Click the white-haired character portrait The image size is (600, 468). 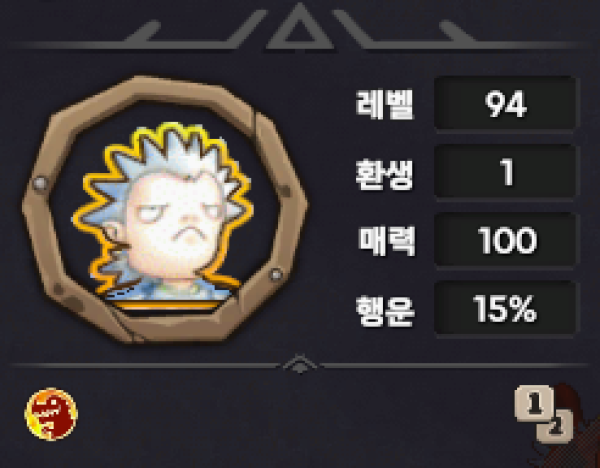[163, 214]
